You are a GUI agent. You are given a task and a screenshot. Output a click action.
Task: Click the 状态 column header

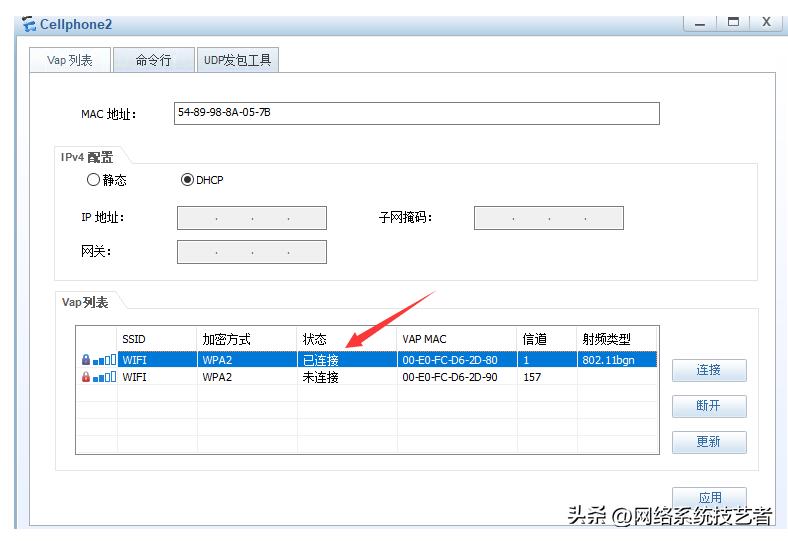click(347, 339)
